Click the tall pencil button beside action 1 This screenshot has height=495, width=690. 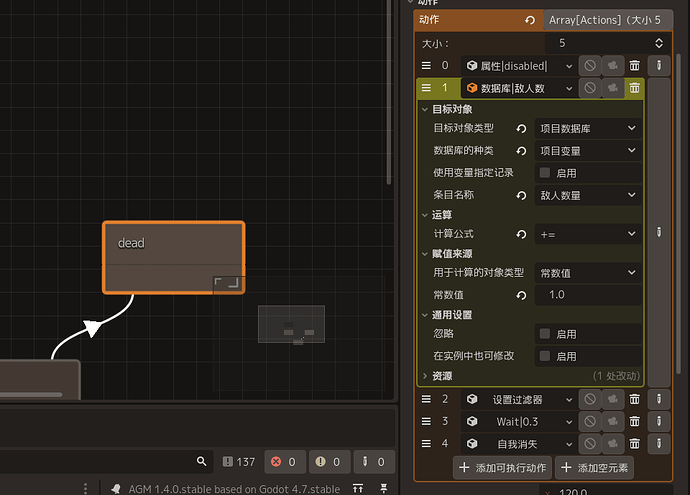click(659, 232)
